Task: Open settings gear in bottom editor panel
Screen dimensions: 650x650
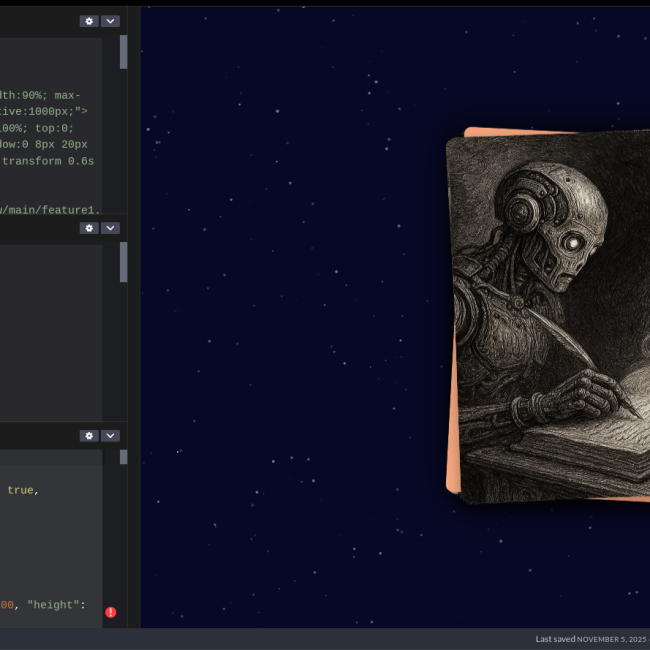Action: tap(89, 436)
